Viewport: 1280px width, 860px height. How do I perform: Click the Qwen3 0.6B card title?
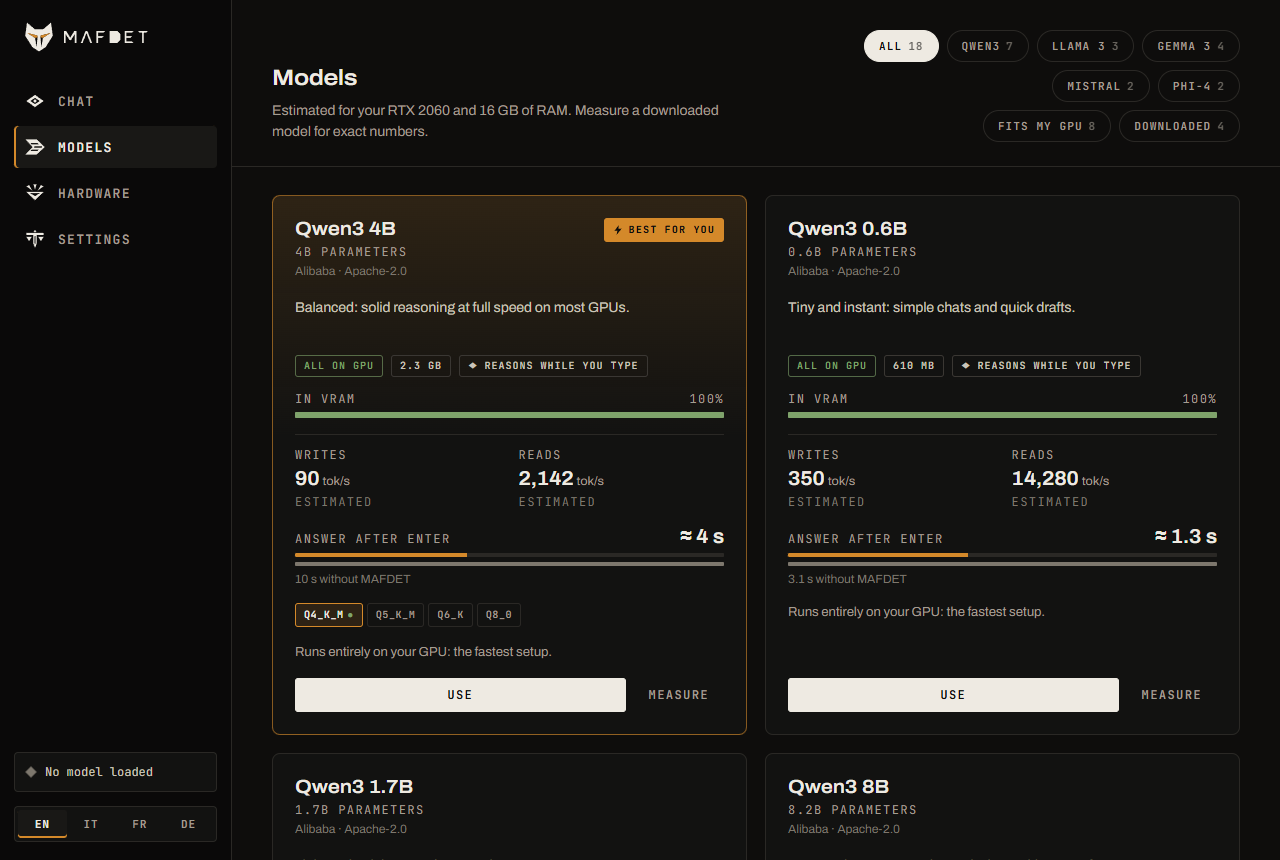[848, 229]
